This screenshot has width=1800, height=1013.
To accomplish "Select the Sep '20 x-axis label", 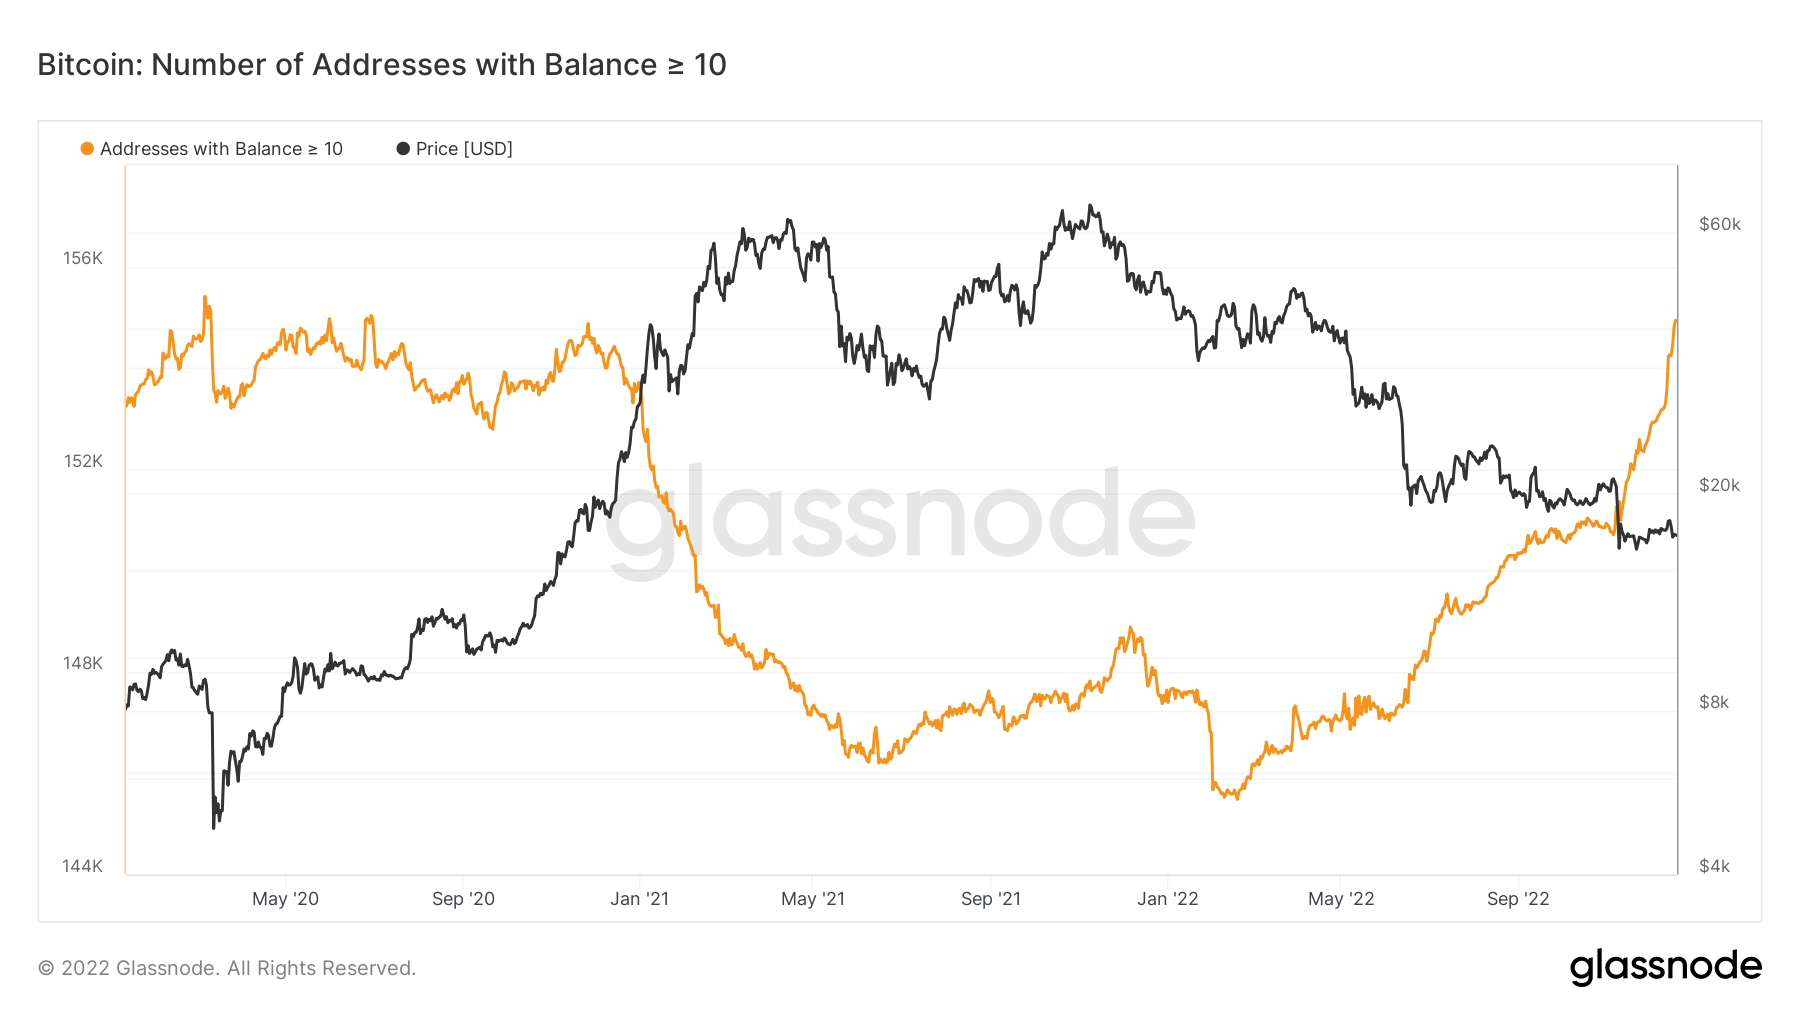I will (463, 899).
